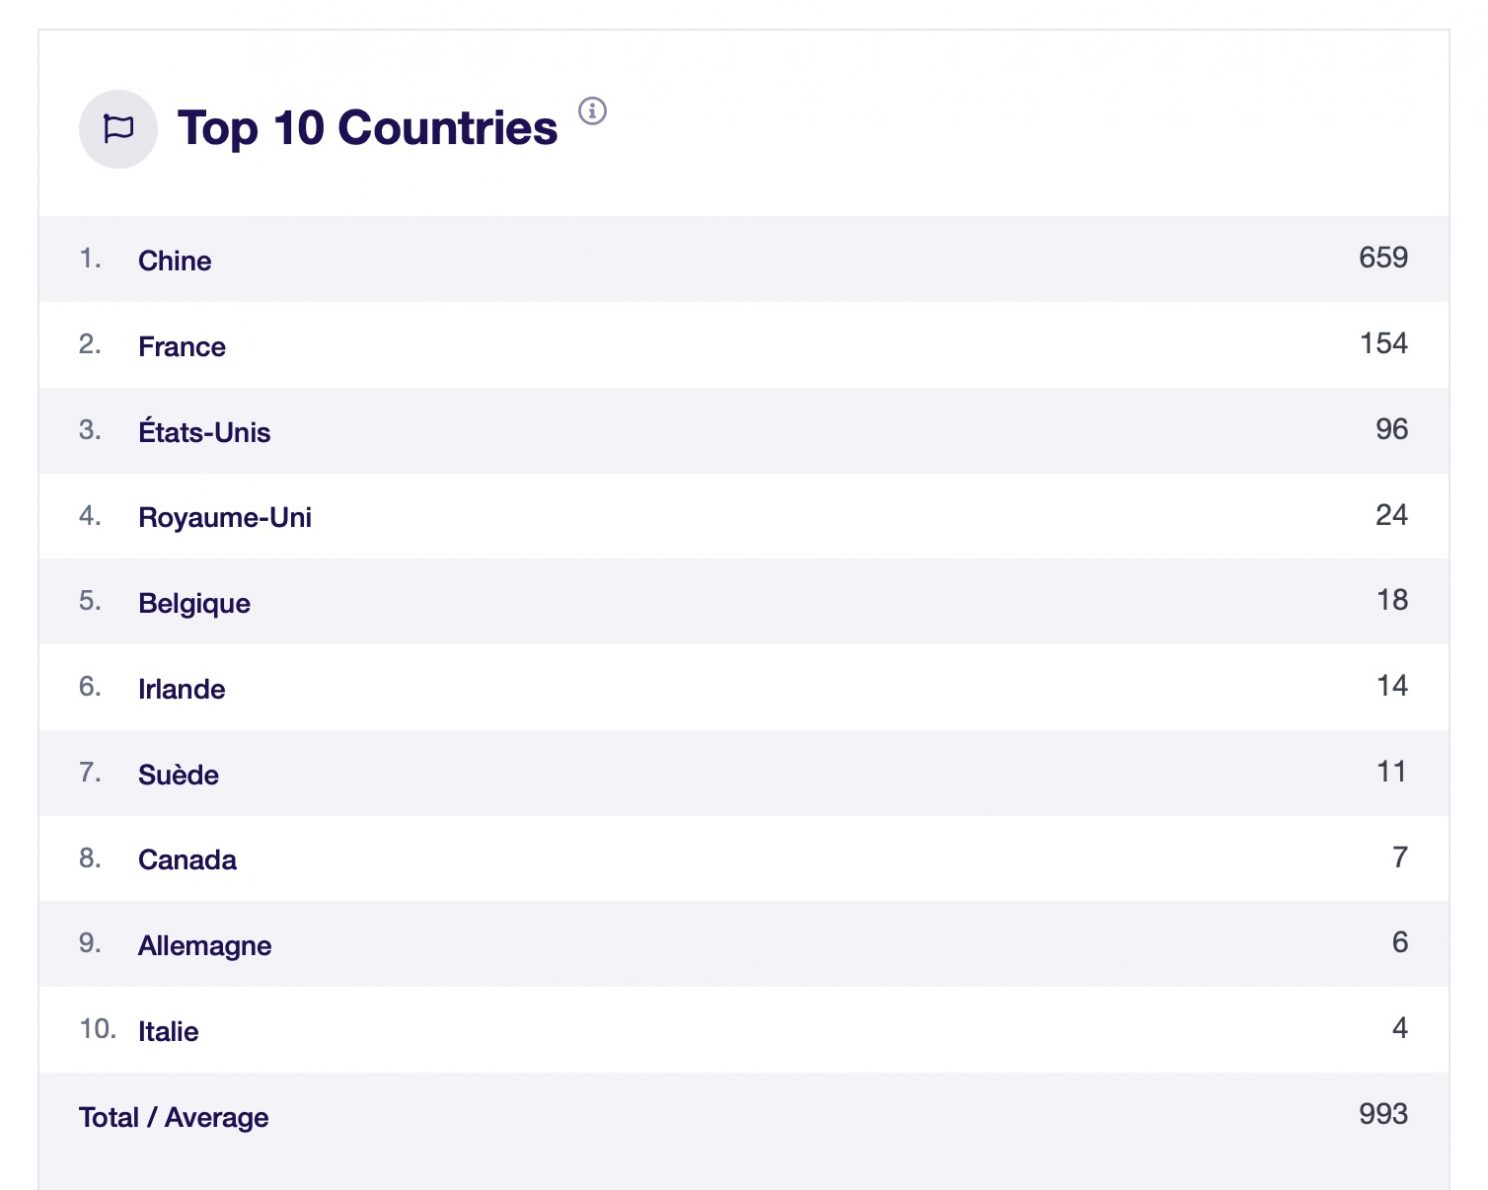Select the Chine country row
The width and height of the screenshot is (1488, 1190).
click(x=174, y=260)
